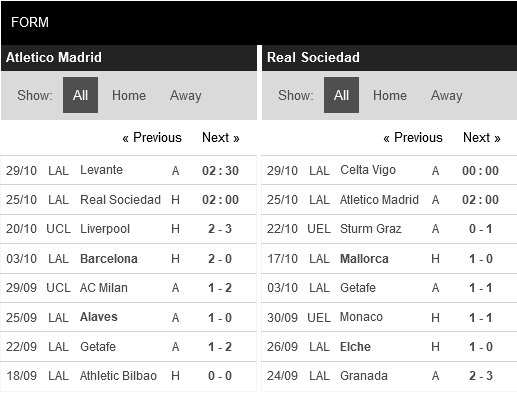517x401 pixels.
Task: Open the Liverpool 2 - 3 match result
Action: click(220, 229)
